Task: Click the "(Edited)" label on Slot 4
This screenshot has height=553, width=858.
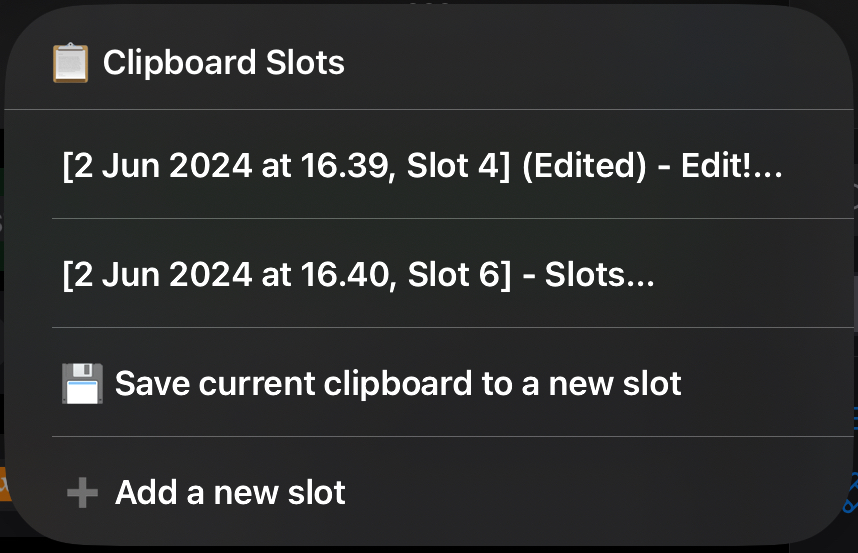Action: (x=584, y=165)
